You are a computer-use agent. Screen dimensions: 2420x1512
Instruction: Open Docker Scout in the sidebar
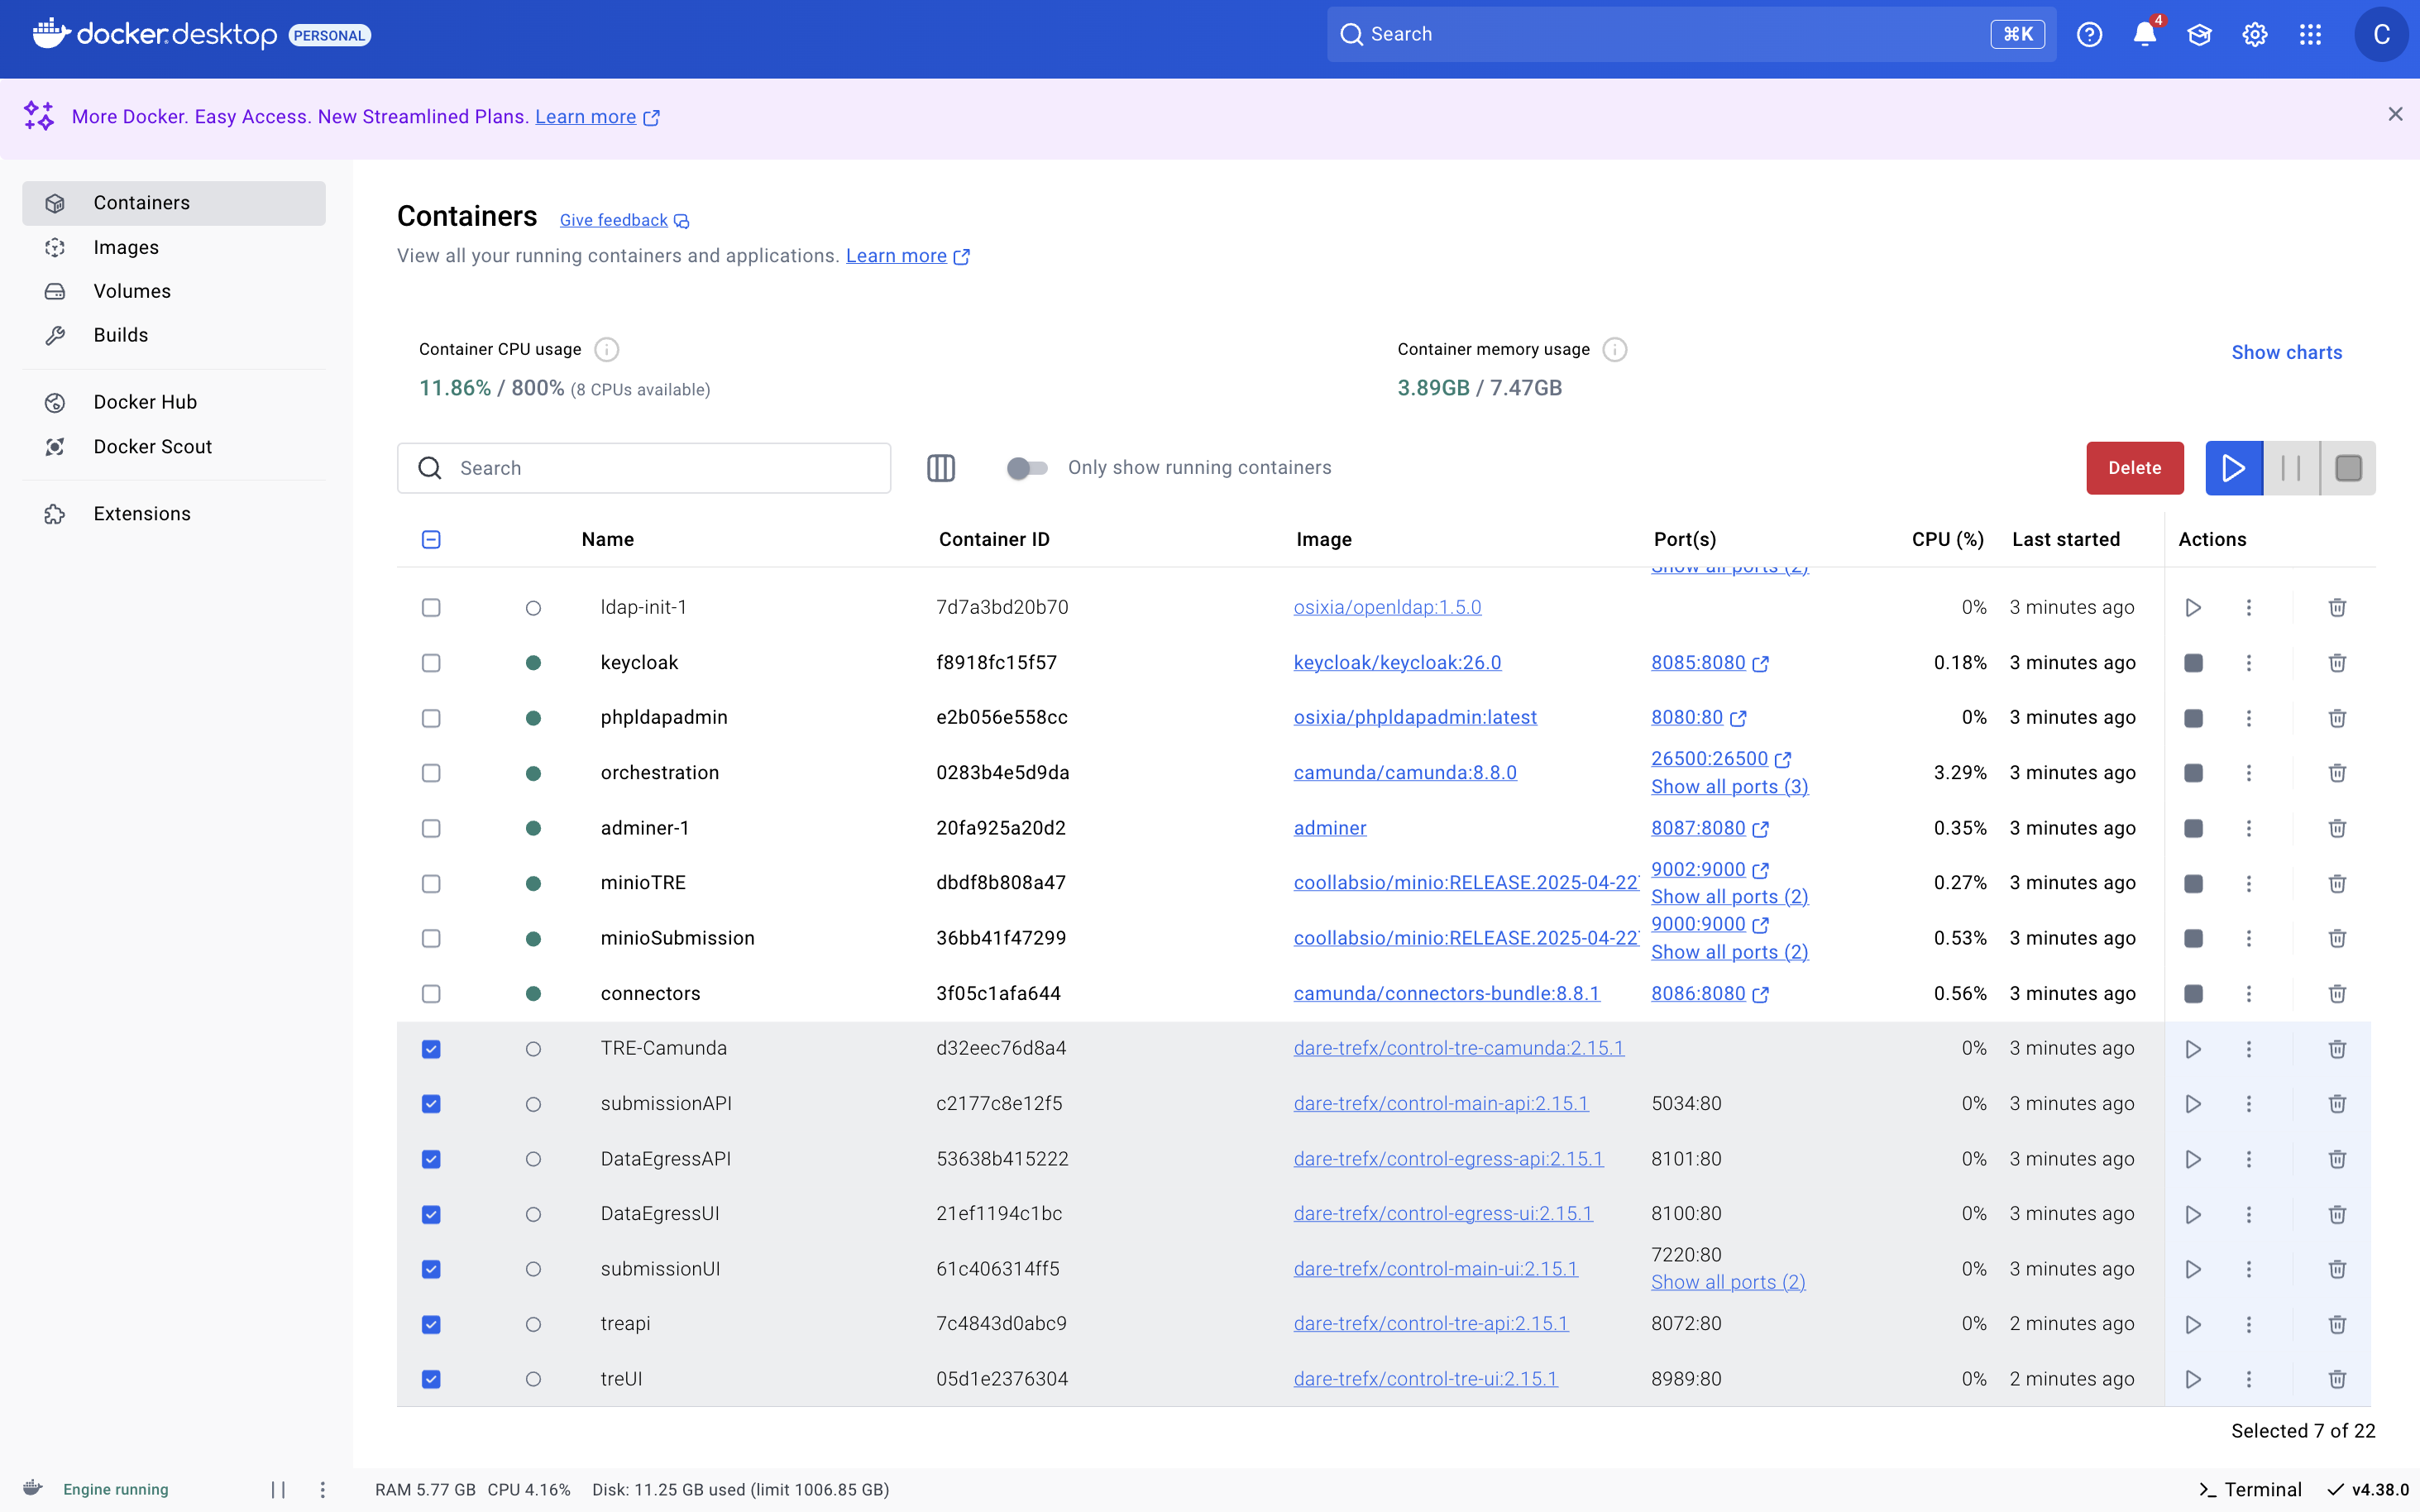click(x=174, y=446)
